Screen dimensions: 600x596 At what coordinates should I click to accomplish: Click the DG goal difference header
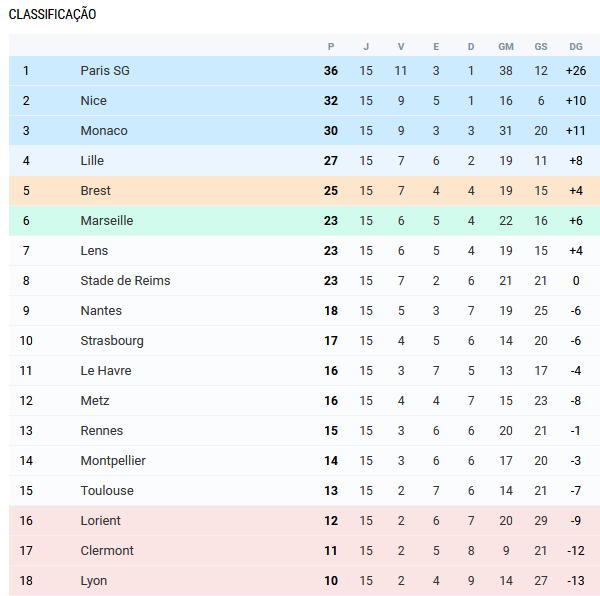[576, 47]
